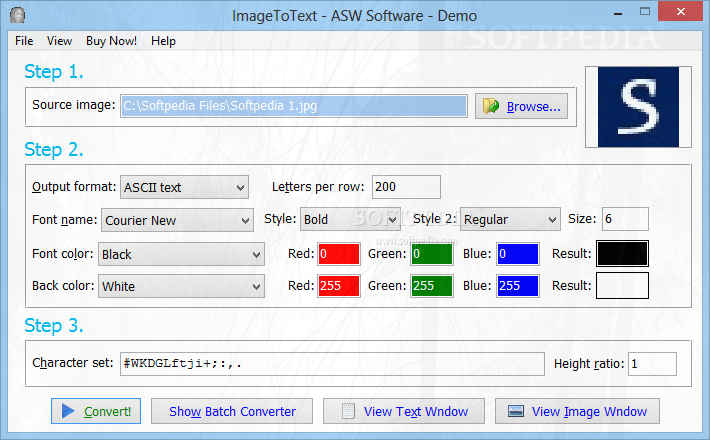
Task: Click the "Height ratio:" label
Action: [589, 364]
